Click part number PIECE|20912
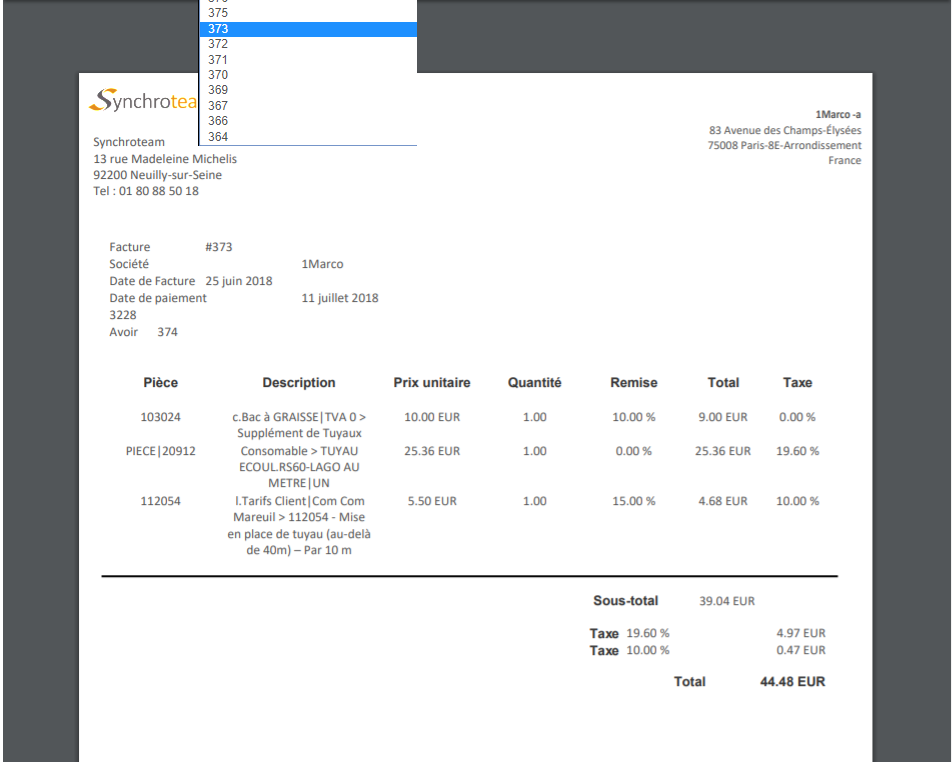The width and height of the screenshot is (952, 762). pyautogui.click(x=160, y=451)
